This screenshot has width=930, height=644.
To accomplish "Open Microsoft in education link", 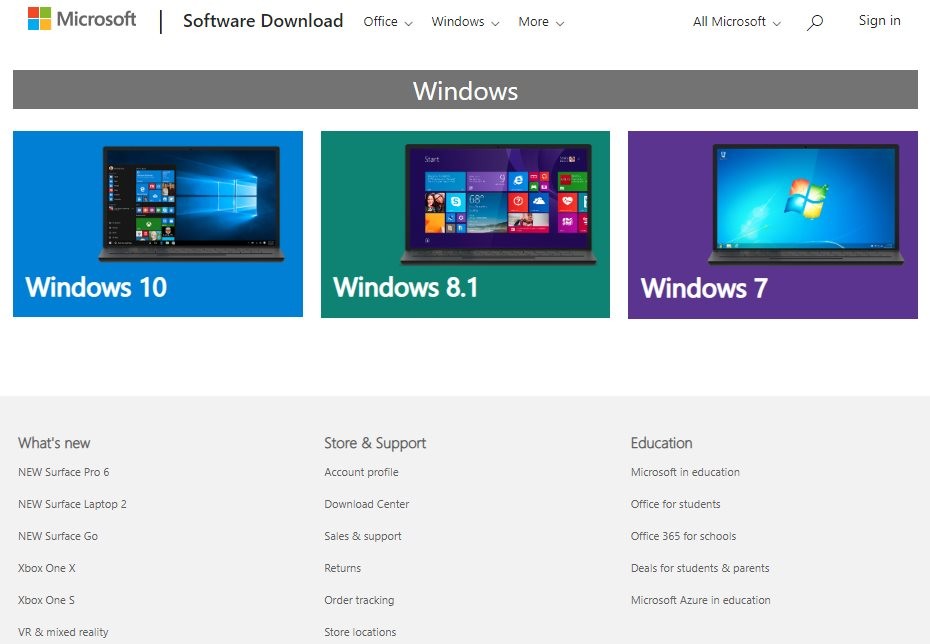I will 685,472.
